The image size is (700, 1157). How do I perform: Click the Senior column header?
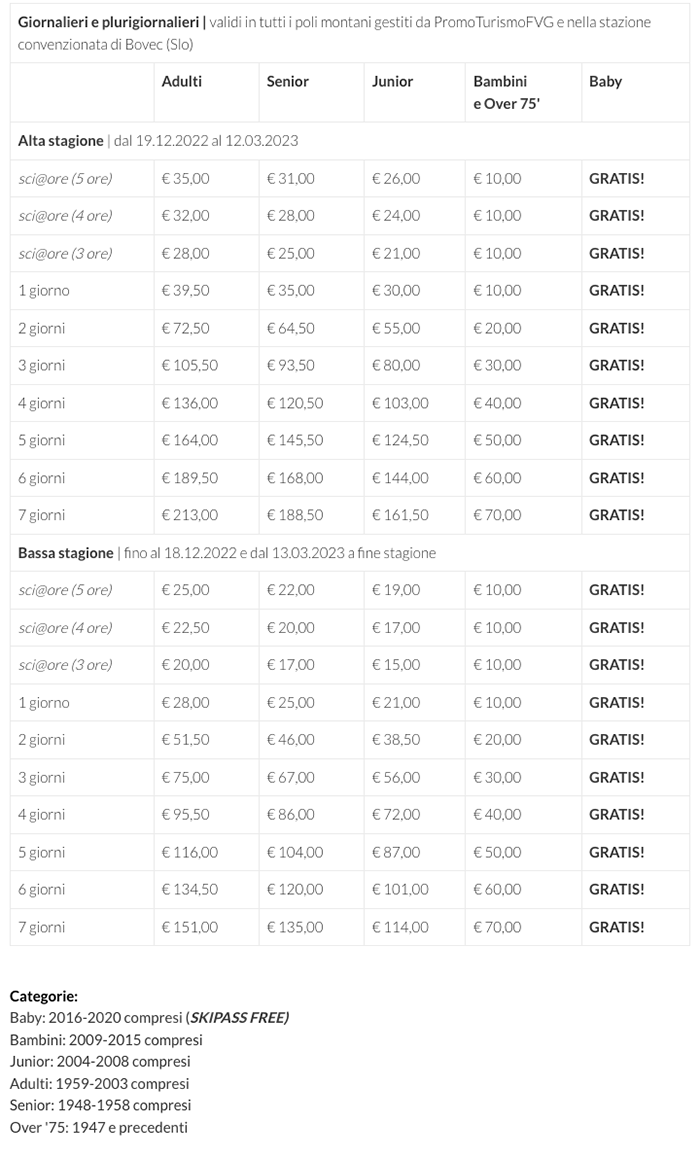tap(287, 81)
